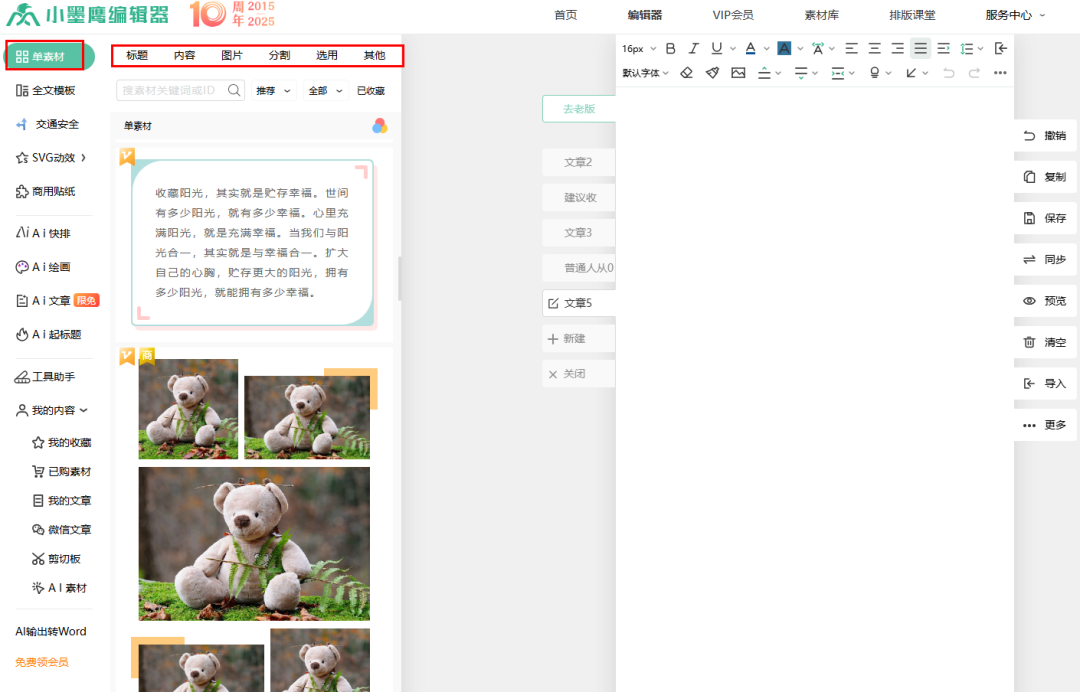Click the material keyword search field
Screen dimensions: 1080x692
point(170,91)
